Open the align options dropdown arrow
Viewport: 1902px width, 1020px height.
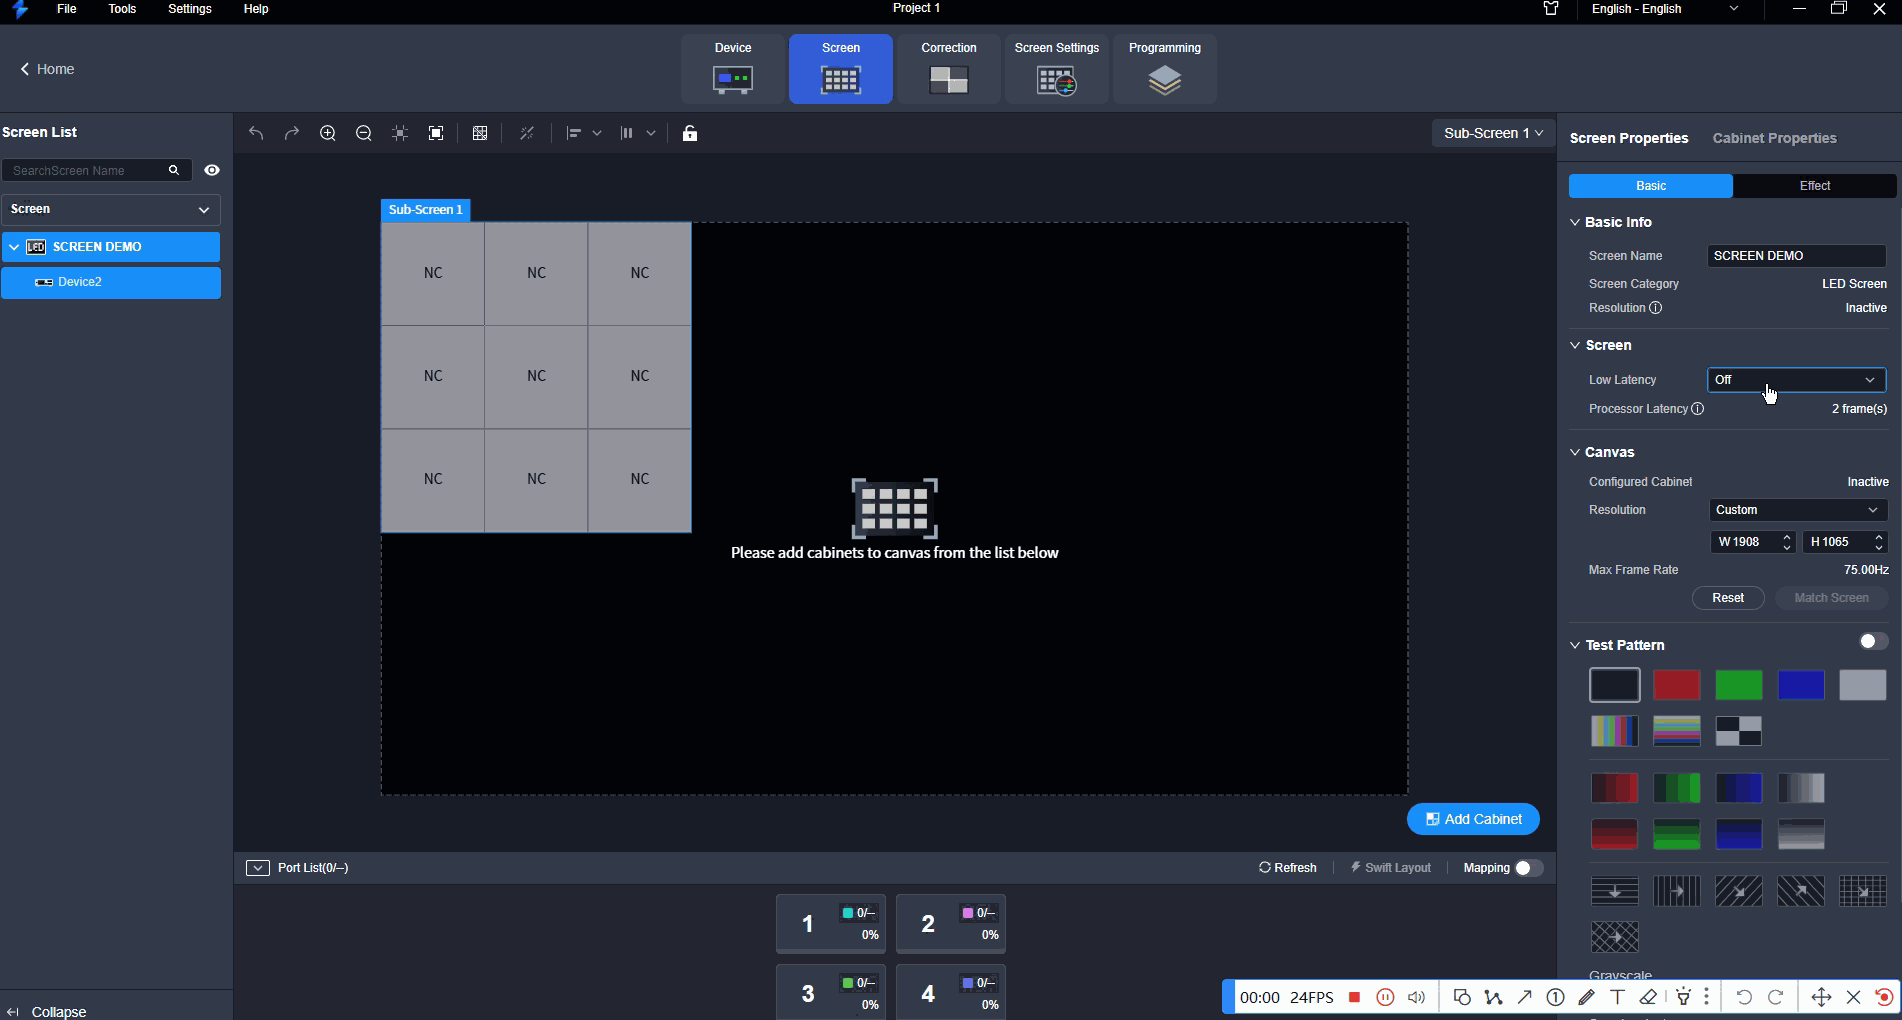(x=597, y=133)
